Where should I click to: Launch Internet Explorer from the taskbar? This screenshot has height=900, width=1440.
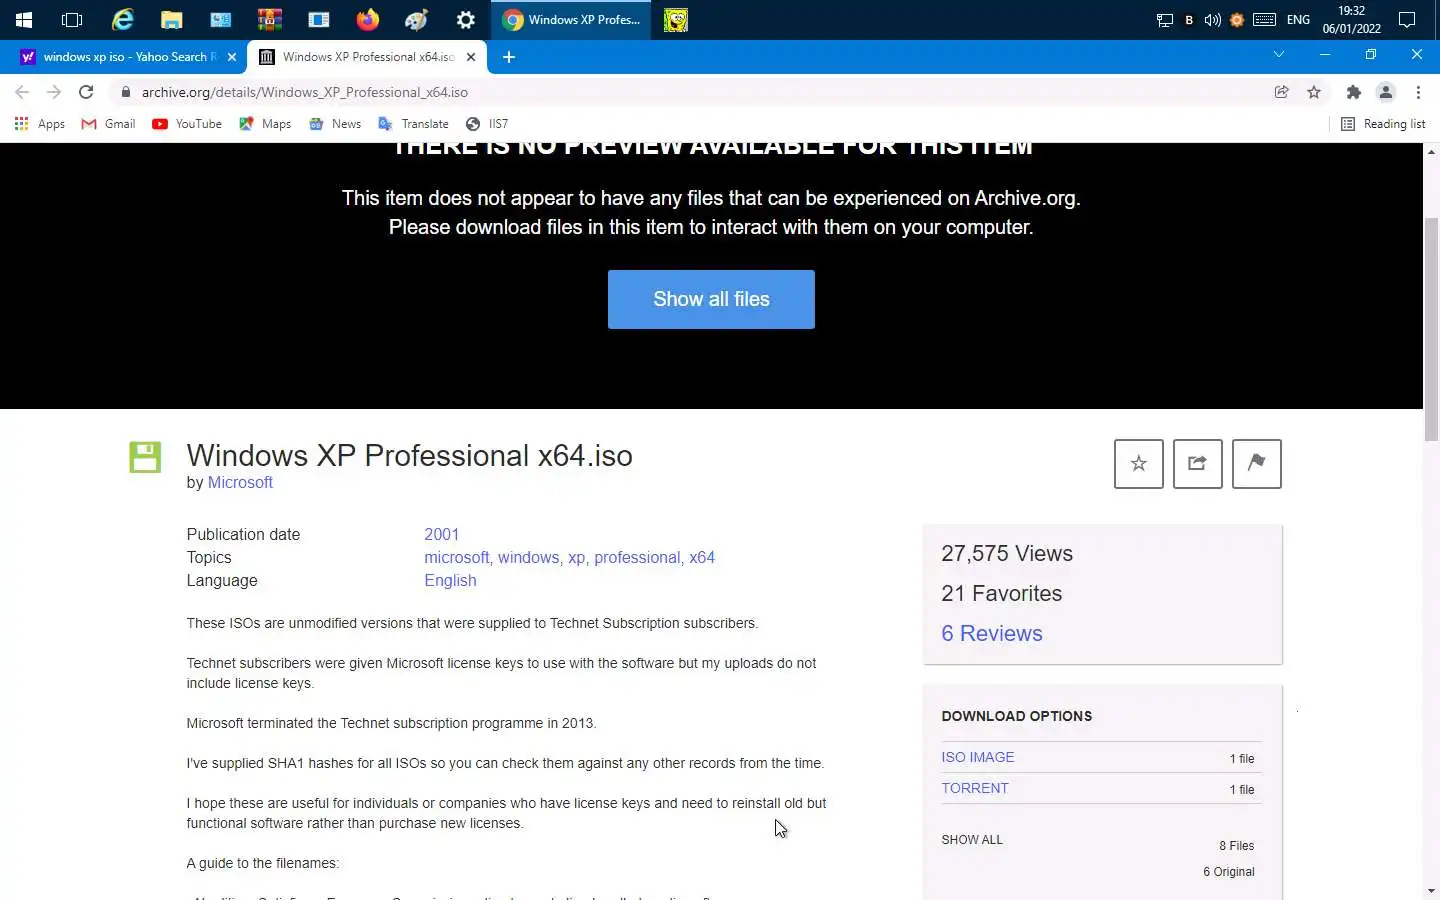coord(122,20)
